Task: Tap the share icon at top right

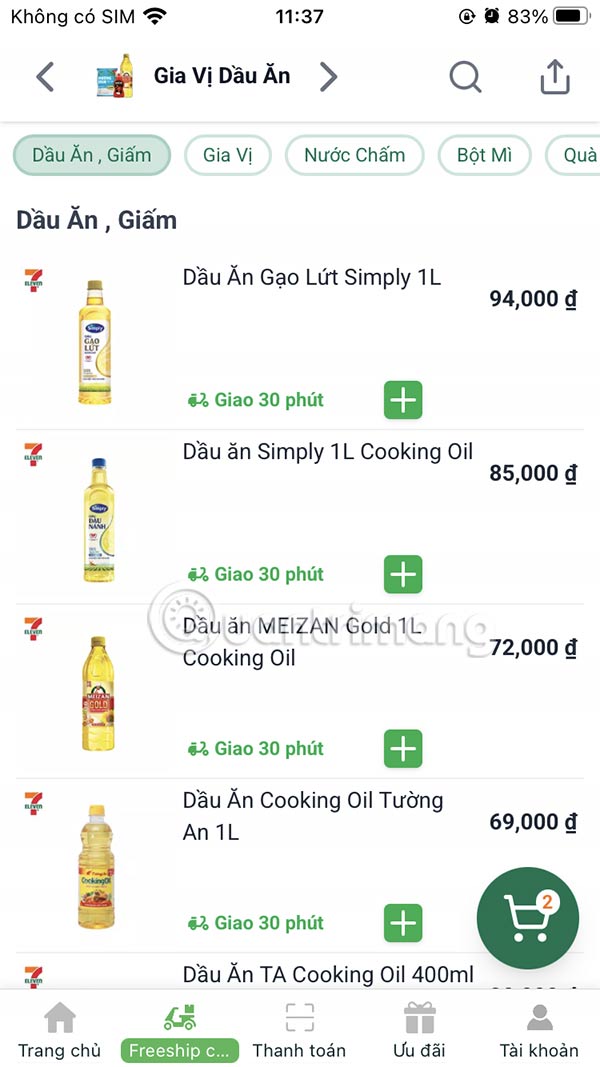Action: tap(554, 76)
